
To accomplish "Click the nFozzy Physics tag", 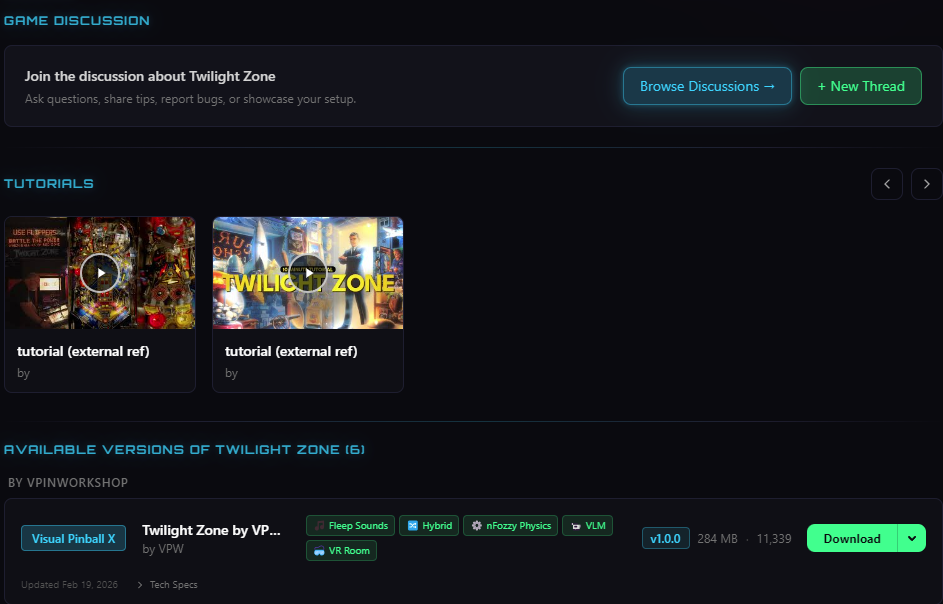I will pos(511,526).
